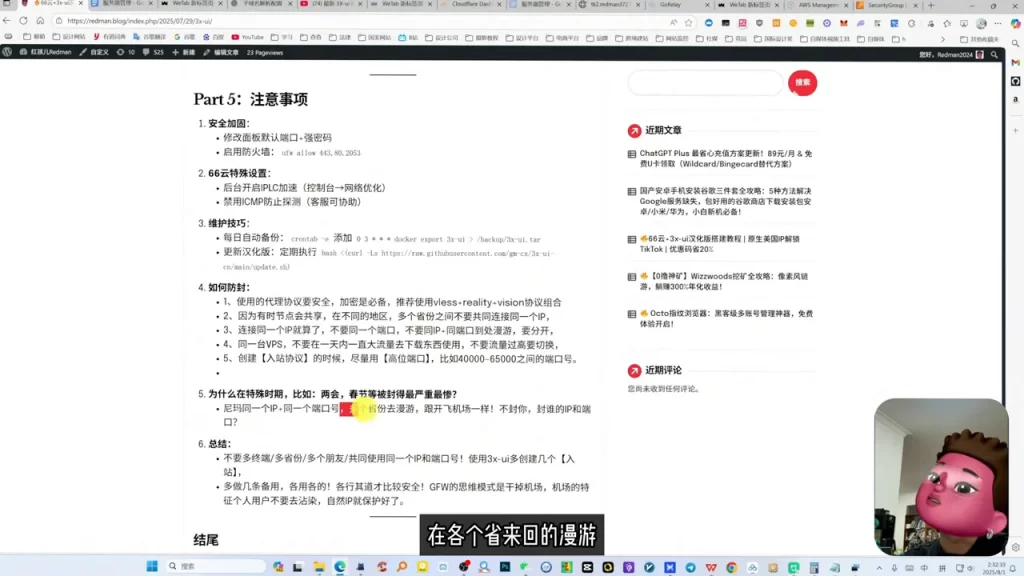The width and height of the screenshot is (1024, 576).
Task: Open the Redman2024 user account menu
Action: 951,55
